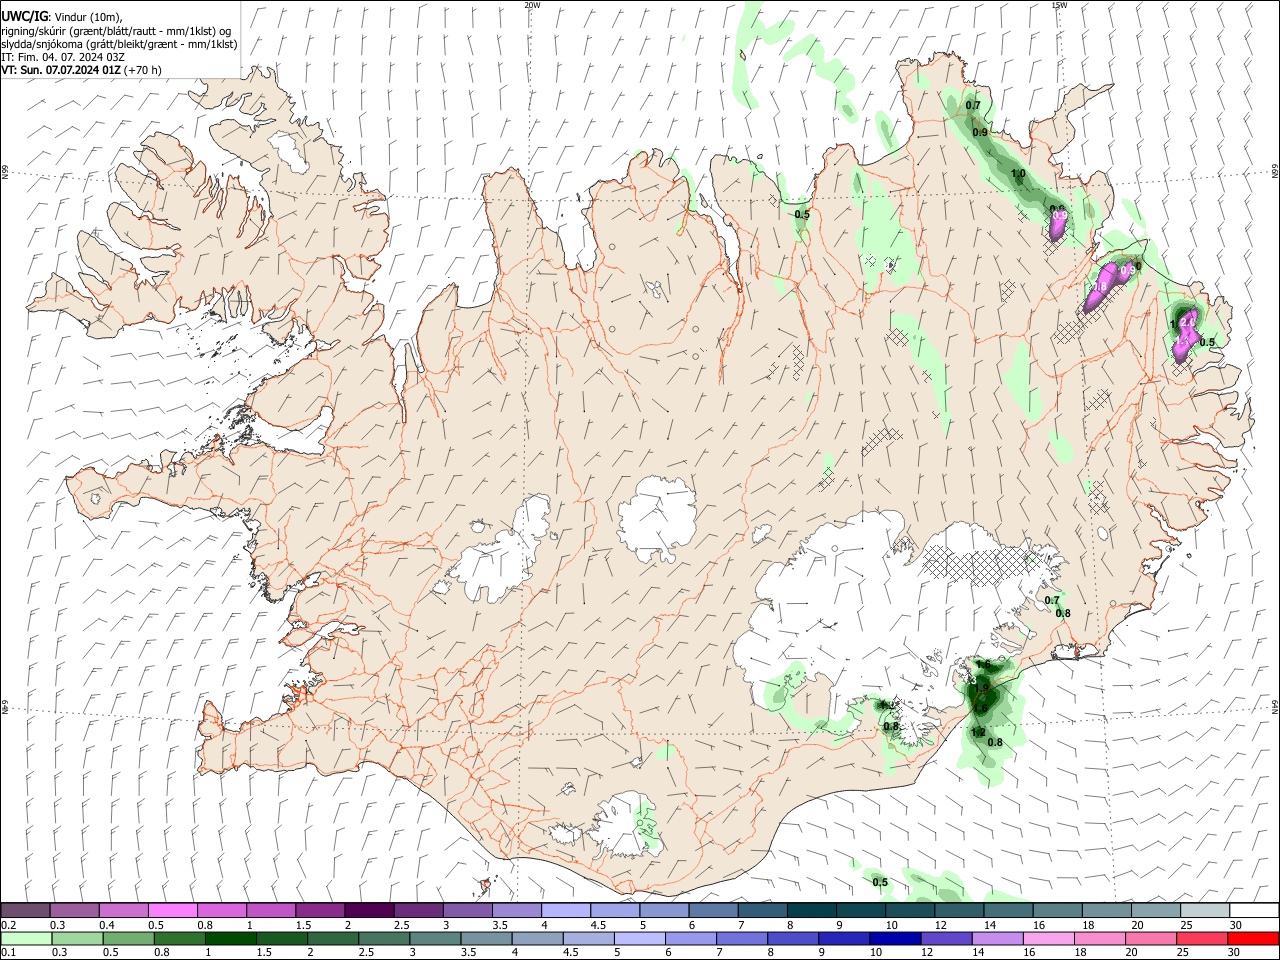The width and height of the screenshot is (1280, 960).
Task: Click the 'UWC/IG: Vindur (10m)' title text
Action: pos(61,17)
